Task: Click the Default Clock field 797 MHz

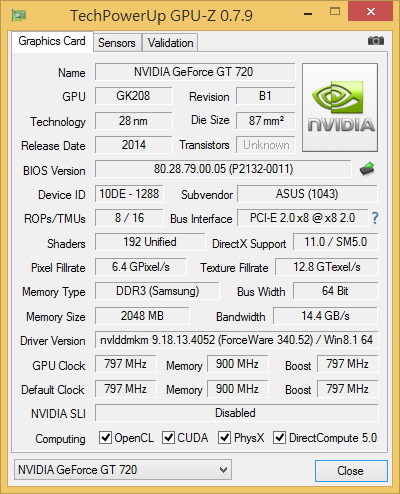Action: click(x=126, y=389)
